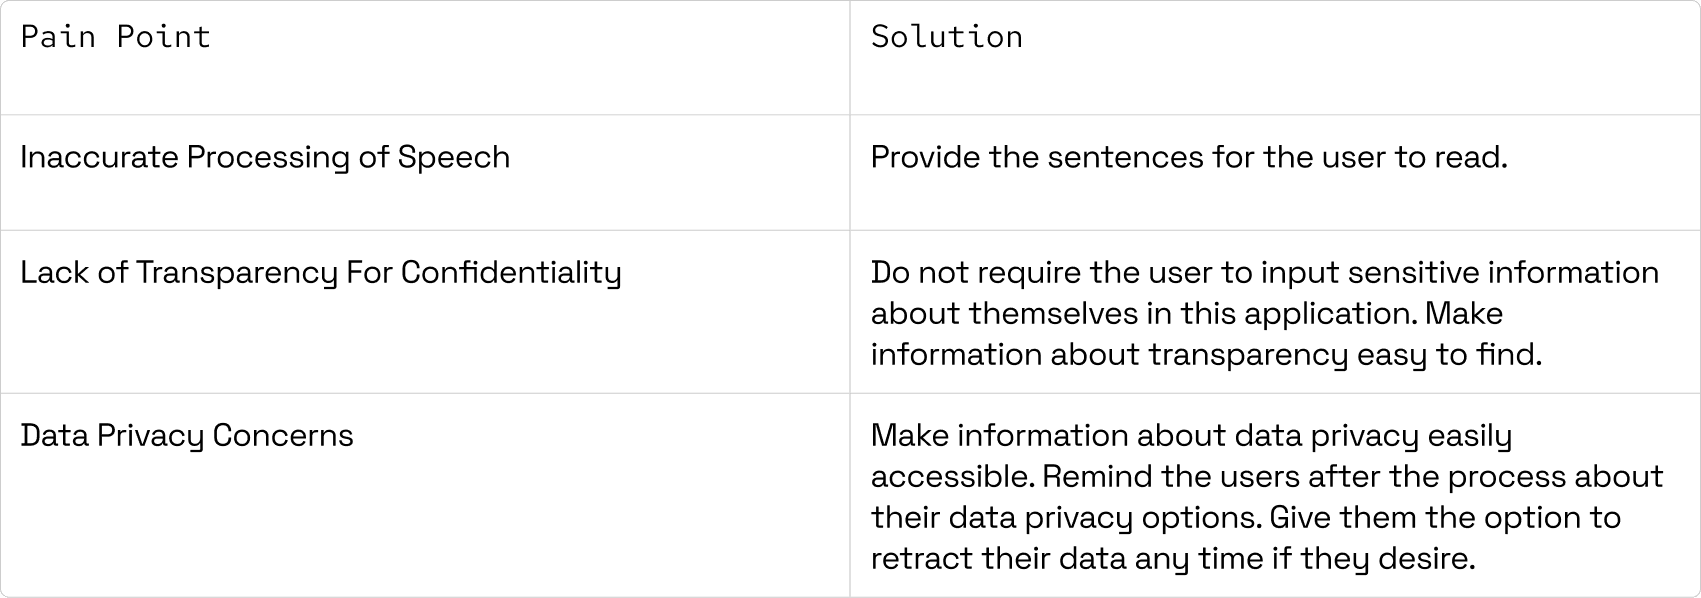Click the Pain Point column header
Viewport: 1701px width, 598px height.
tap(425, 58)
